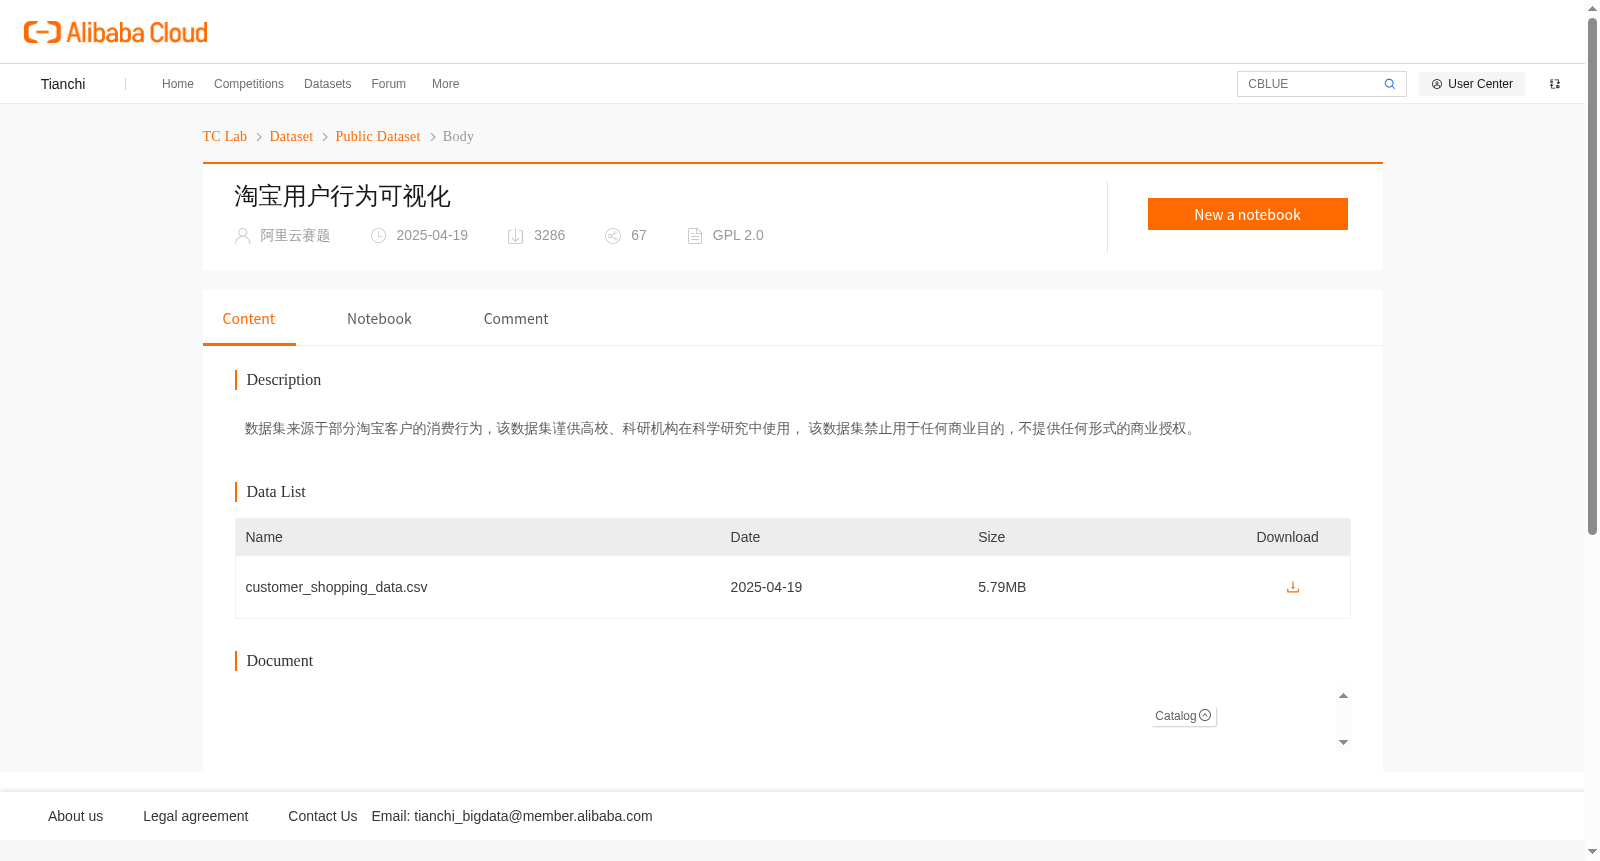Click the page vertical scrollbar thumb

pos(1592,277)
